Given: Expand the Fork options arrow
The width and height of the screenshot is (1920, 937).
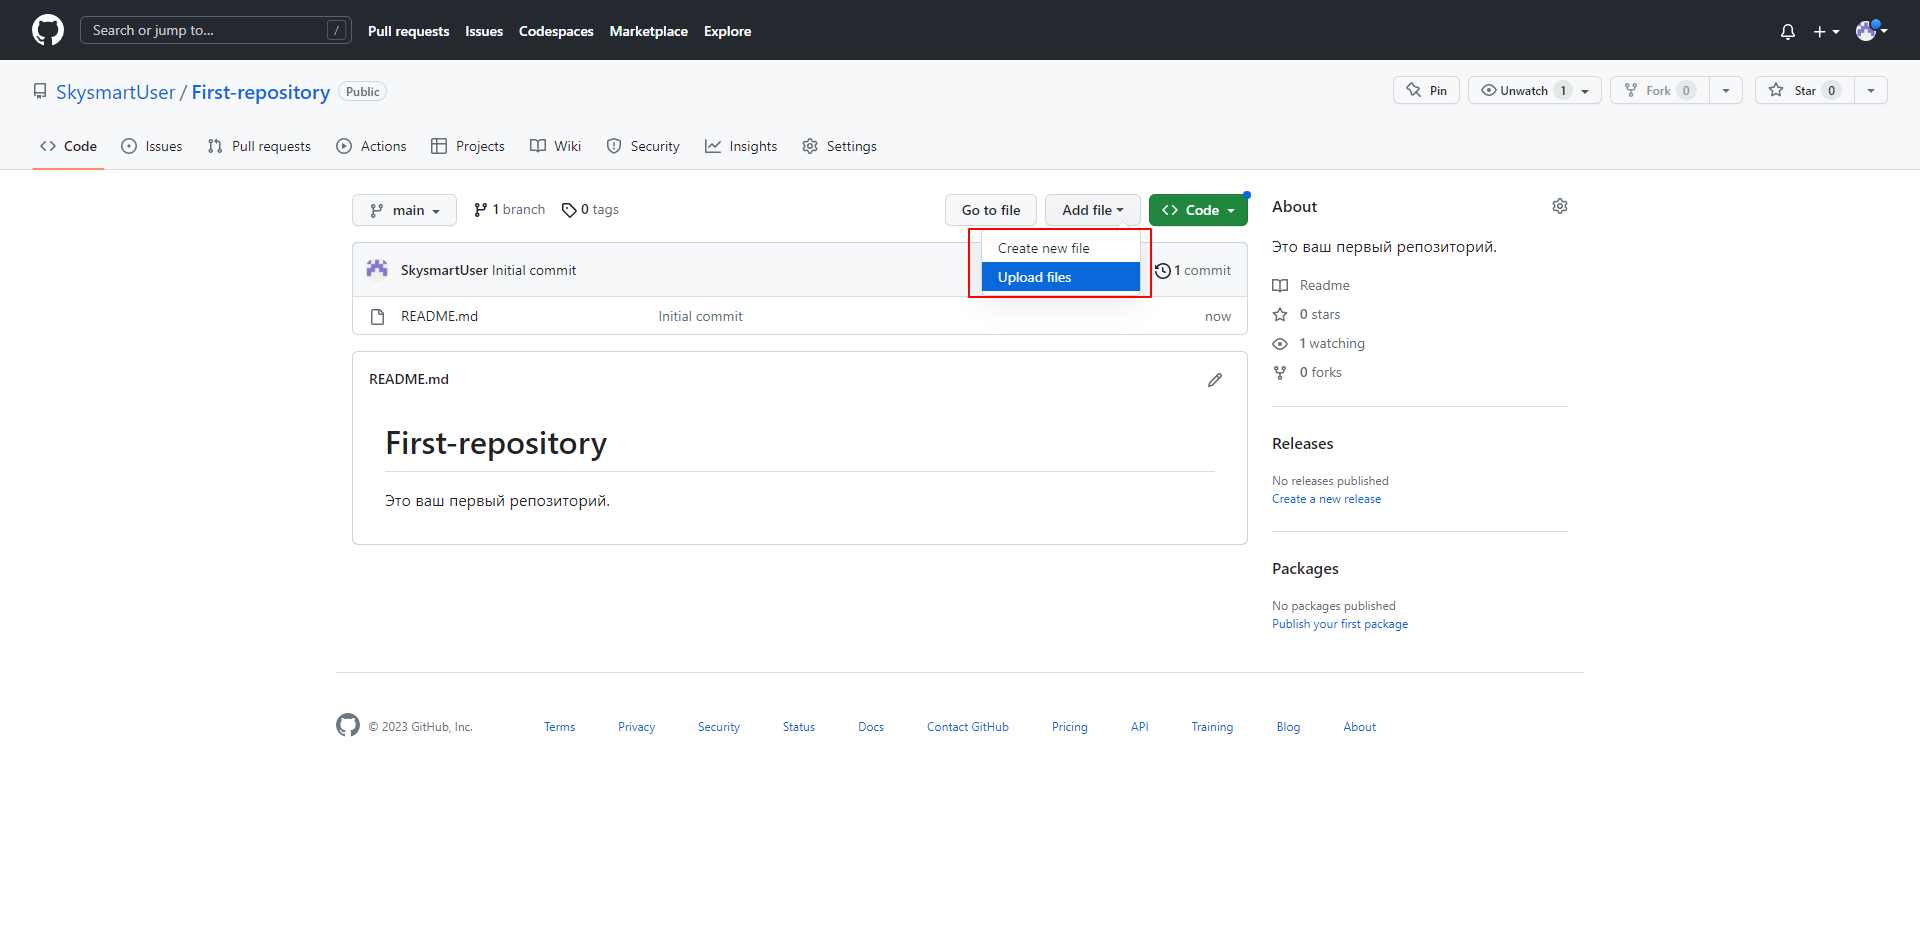Looking at the screenshot, I should point(1726,90).
